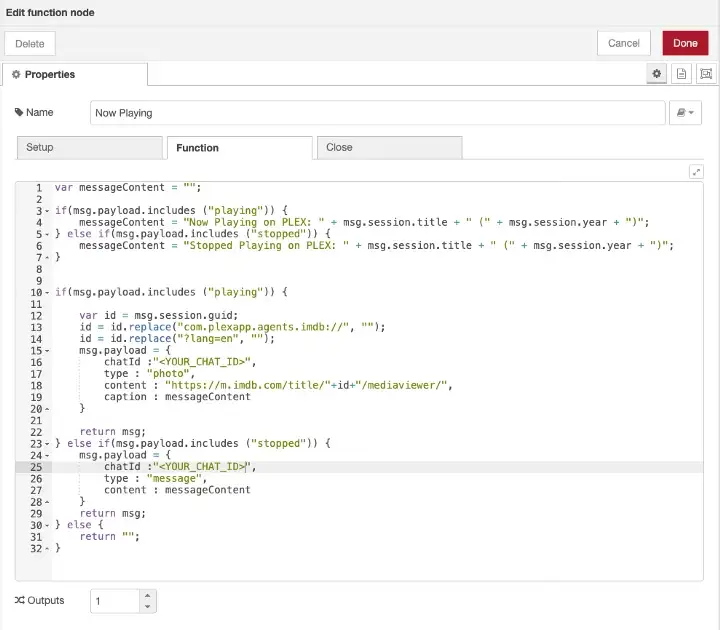Image resolution: width=720 pixels, height=630 pixels.
Task: Collapse code fold at line 24
Action: 47,456
